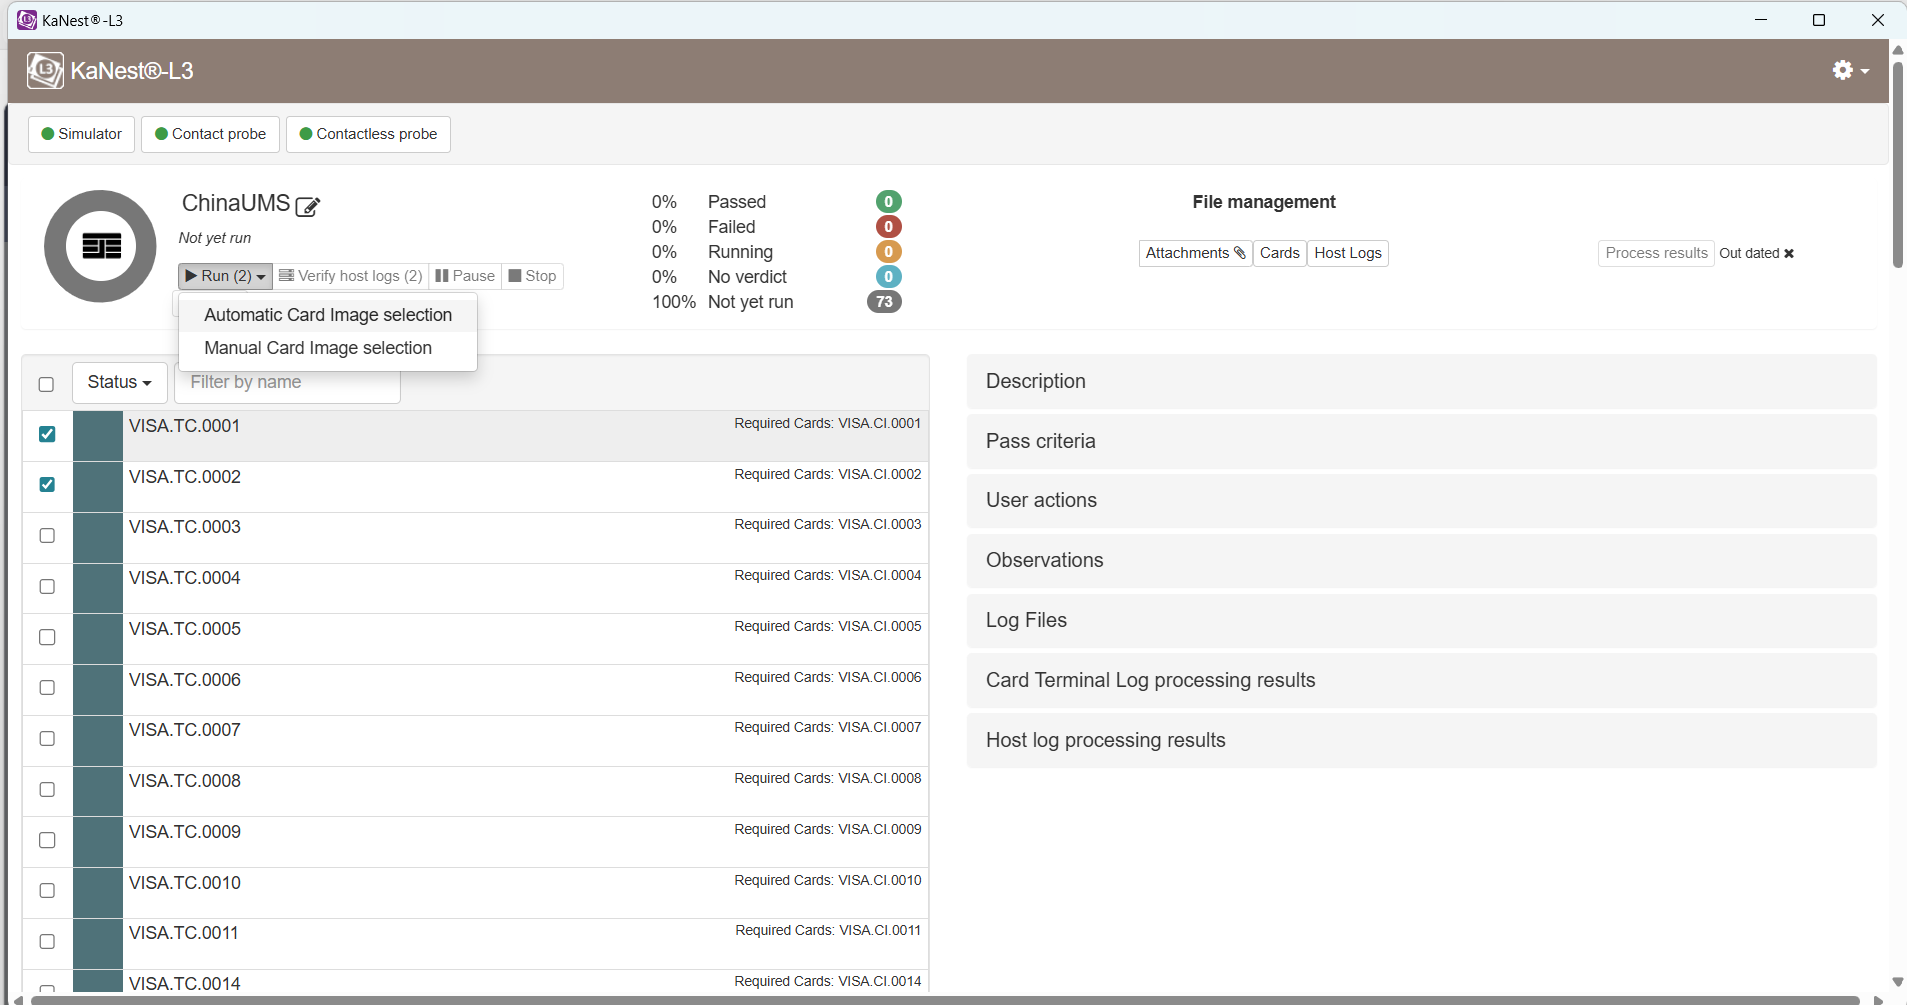
Task: Click Required Cards VISA.CI.0007 text
Action: (828, 728)
